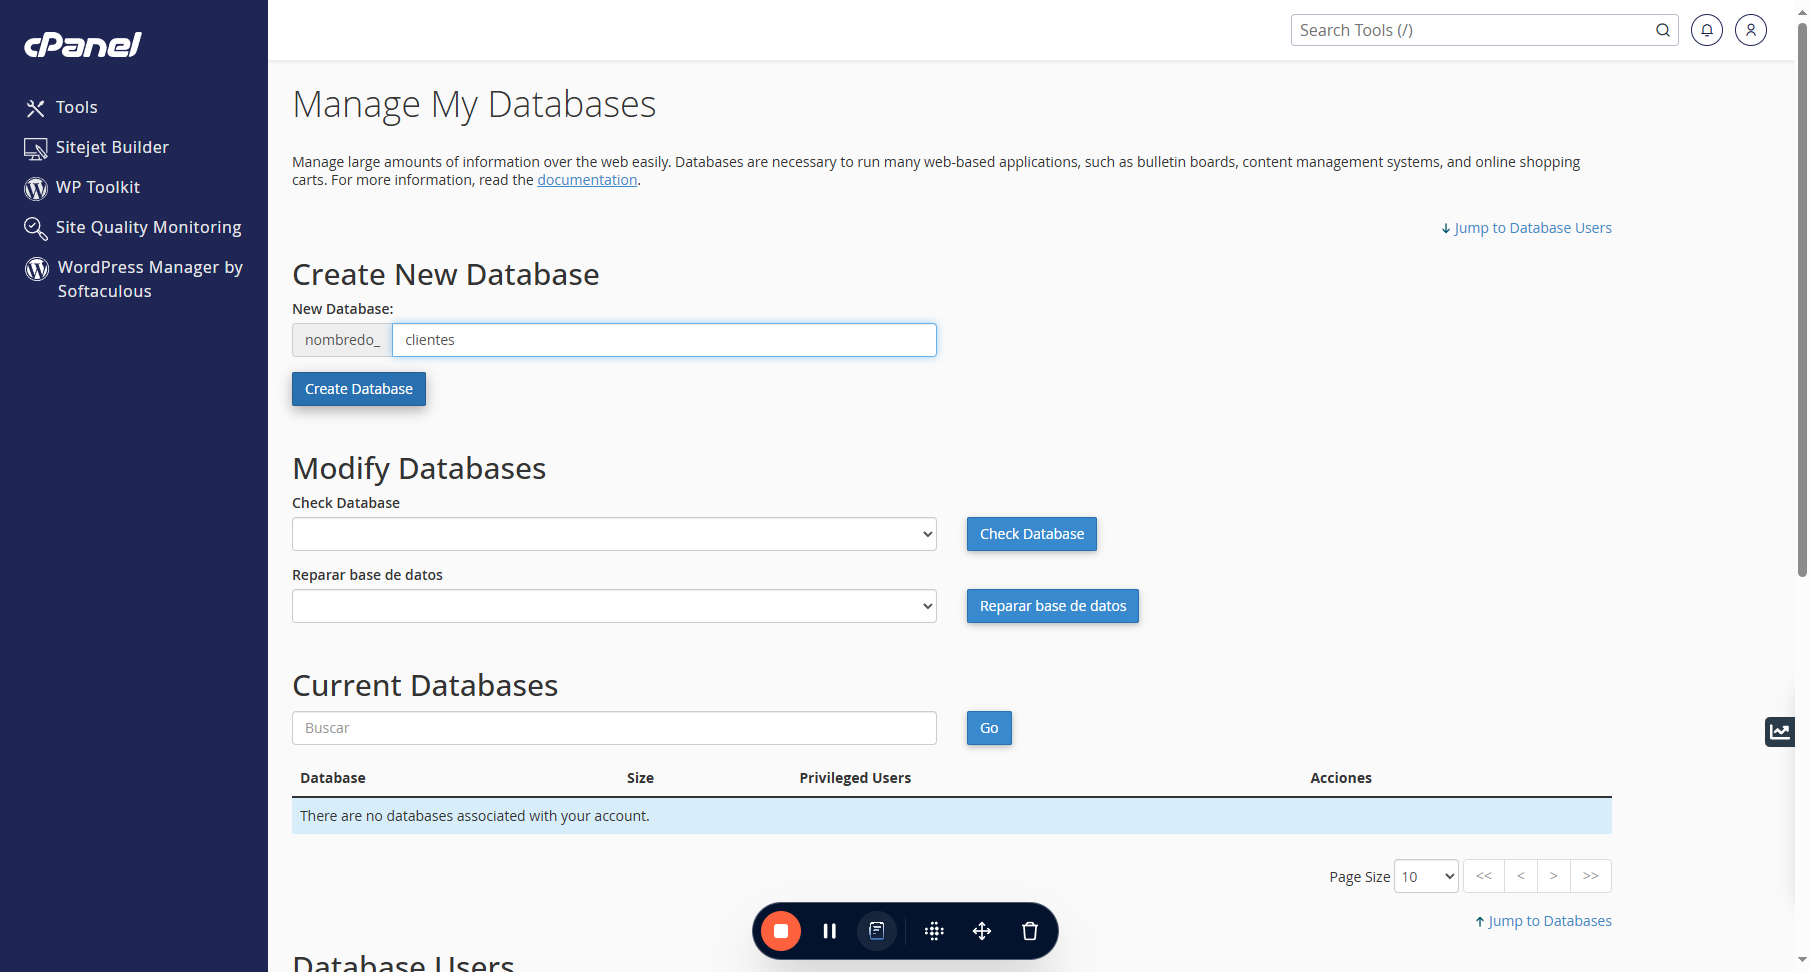Click the WordPress Manager logo icon
1810x972 pixels.
[37, 268]
